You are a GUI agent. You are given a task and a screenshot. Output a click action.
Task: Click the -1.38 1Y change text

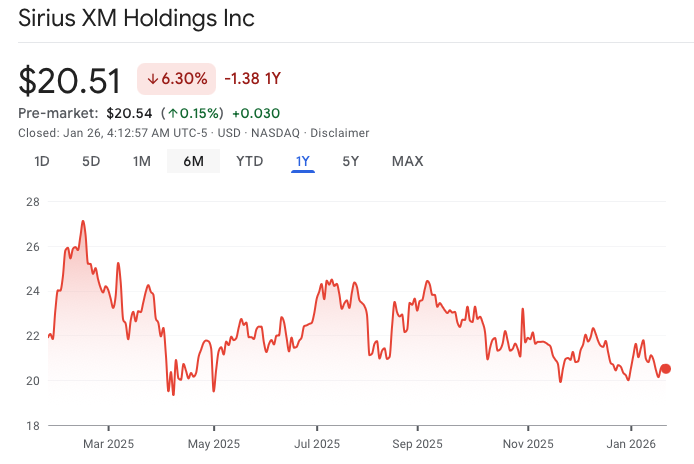coord(252,79)
